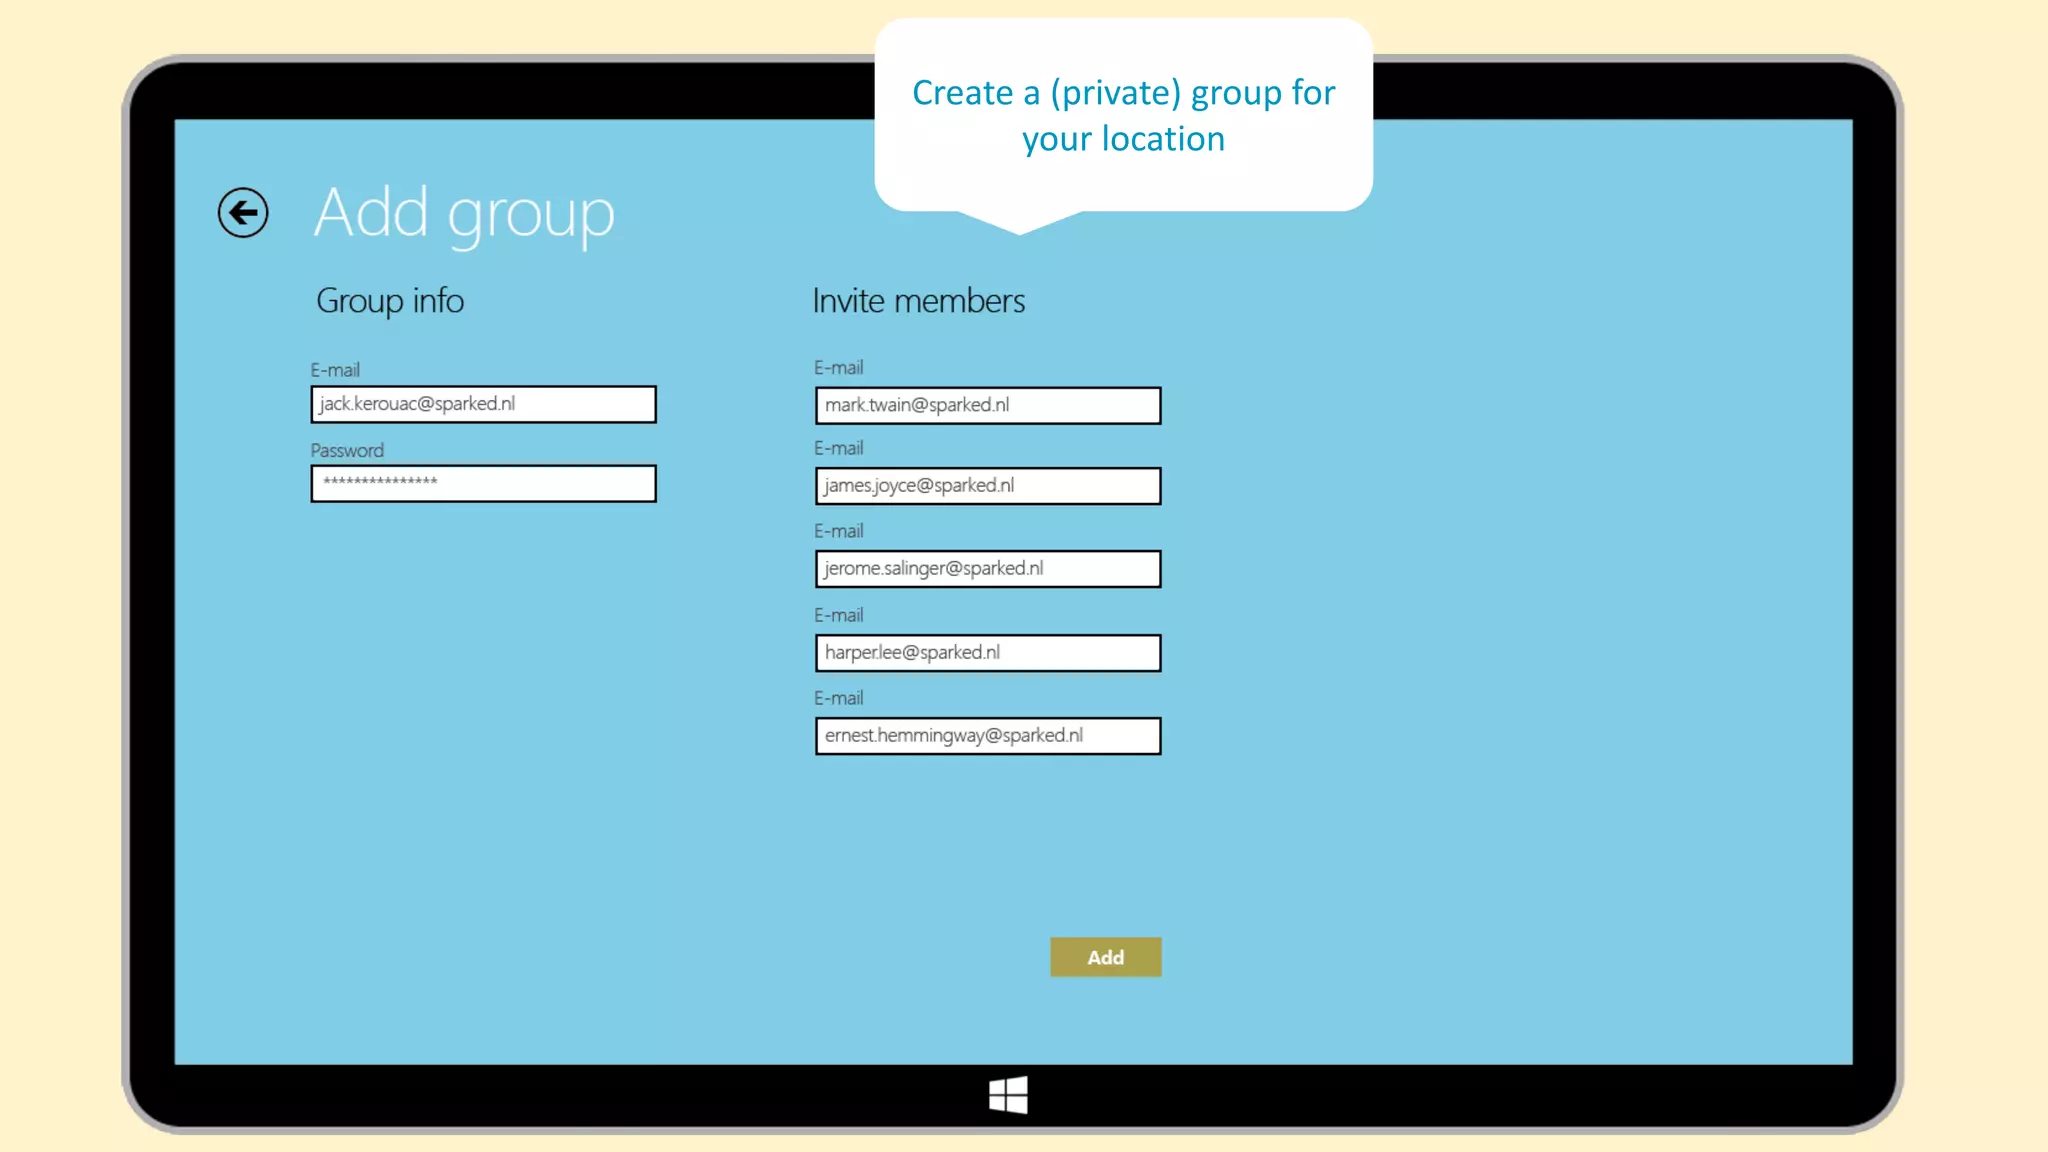
Task: Click the Password label
Action: 347,450
